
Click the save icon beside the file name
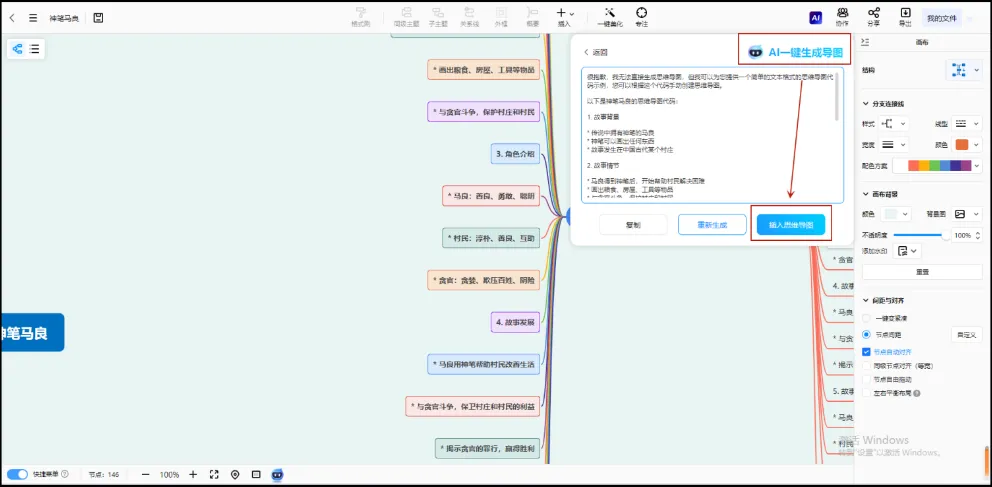pyautogui.click(x=98, y=18)
